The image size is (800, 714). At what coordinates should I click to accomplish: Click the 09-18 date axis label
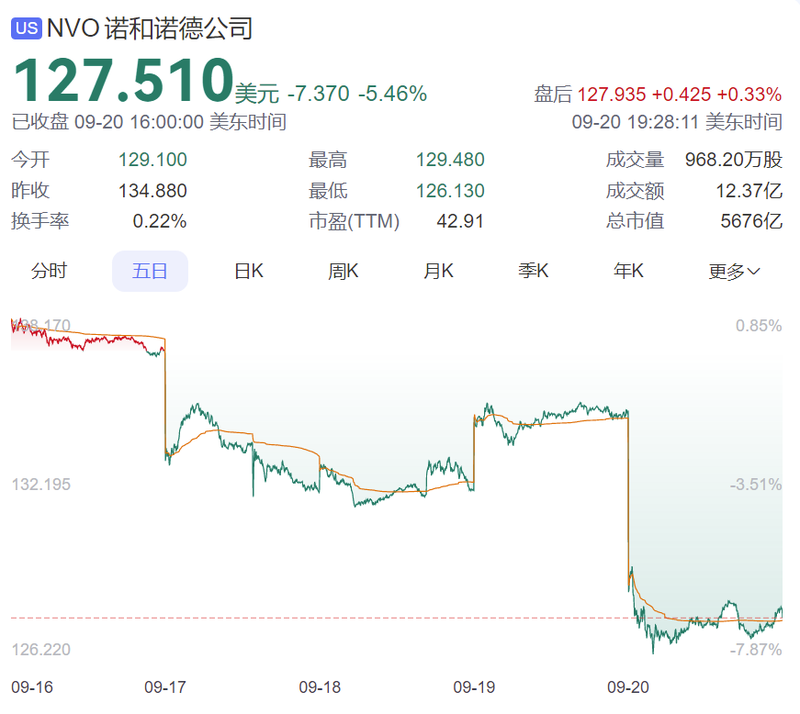coord(319,688)
